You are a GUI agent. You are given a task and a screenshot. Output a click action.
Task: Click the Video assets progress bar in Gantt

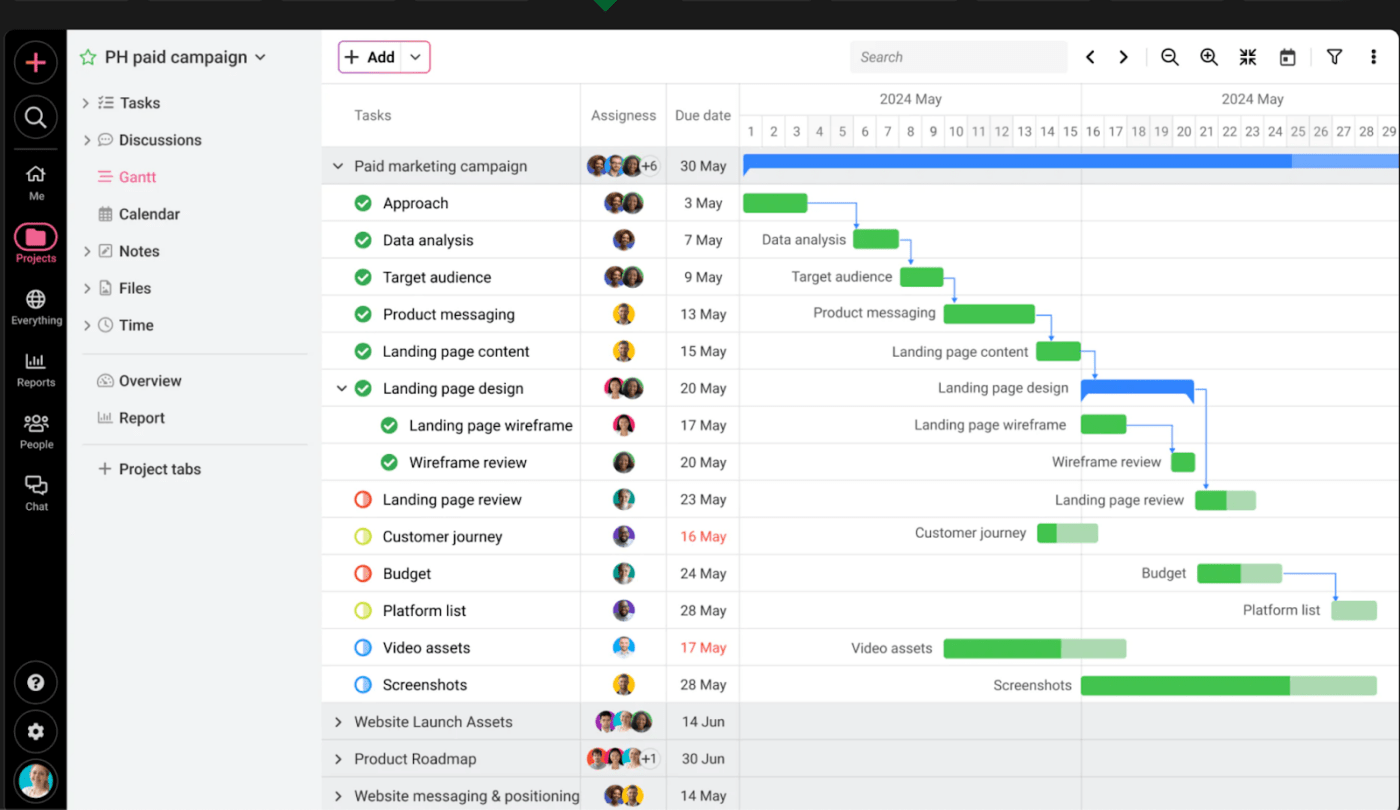pos(1034,648)
